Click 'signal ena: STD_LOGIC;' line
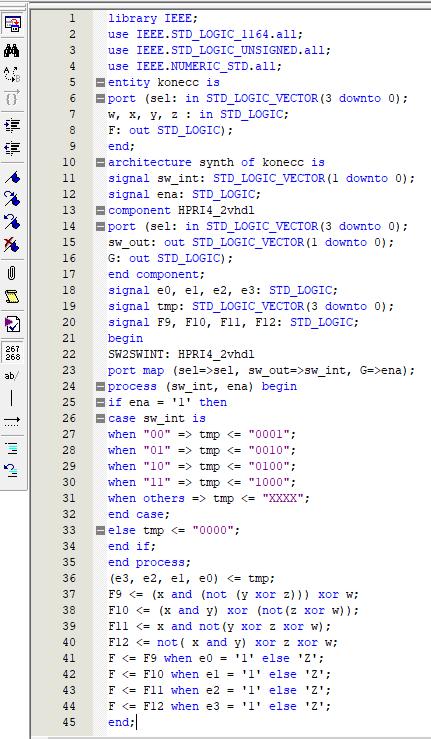The width and height of the screenshot is (431, 739). point(184,195)
